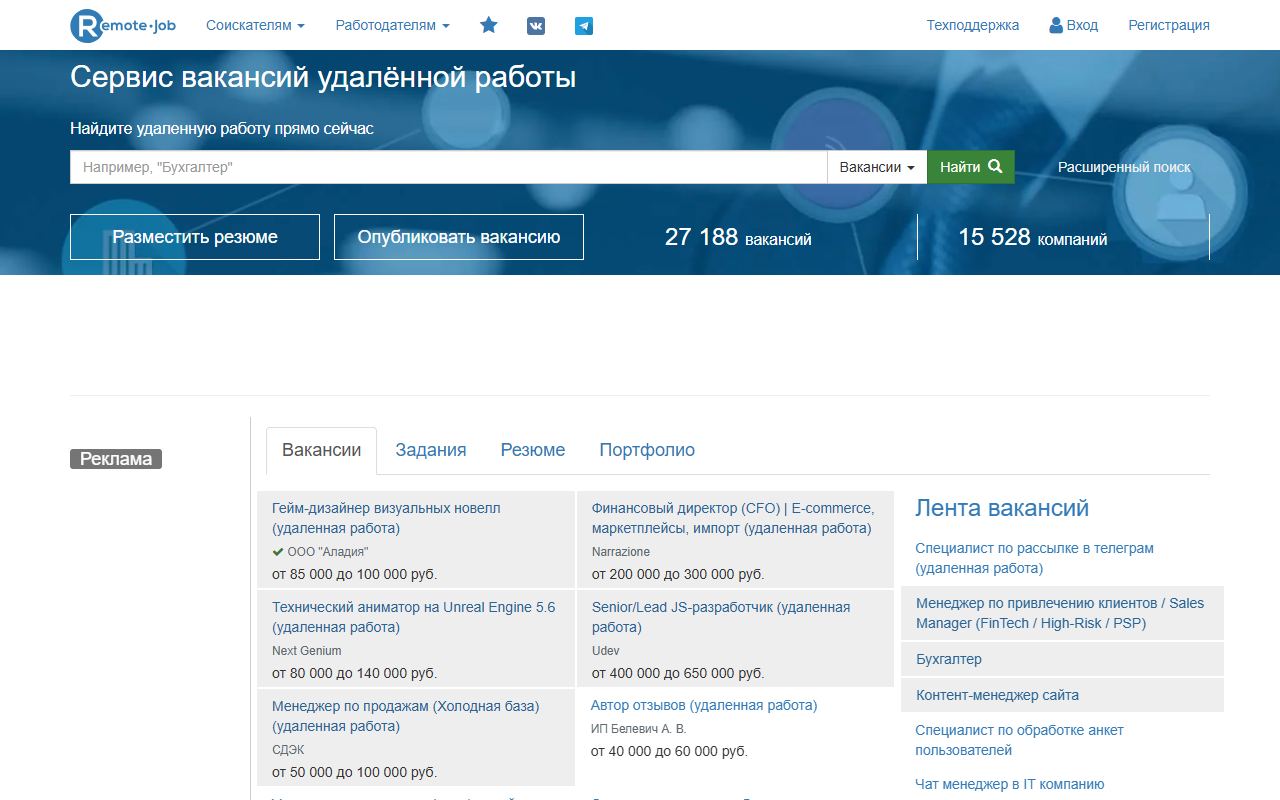Click company name Narrazione
The height and width of the screenshot is (800, 1280).
pyautogui.click(x=621, y=552)
